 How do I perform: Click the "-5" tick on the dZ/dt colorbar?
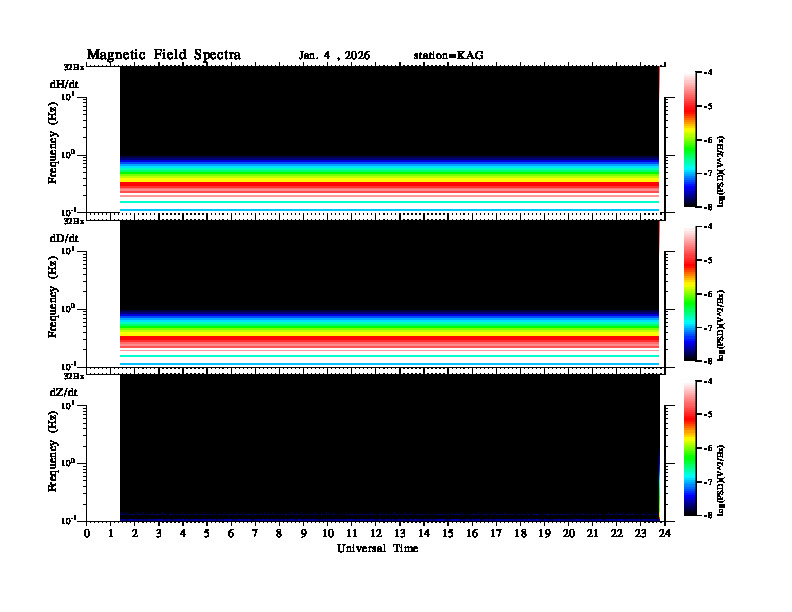[709, 414]
